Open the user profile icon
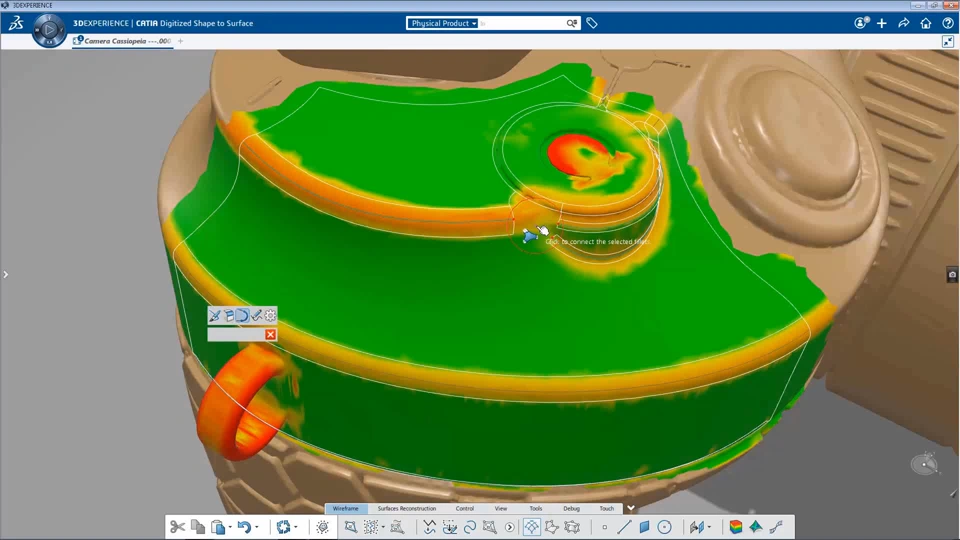 [x=861, y=23]
